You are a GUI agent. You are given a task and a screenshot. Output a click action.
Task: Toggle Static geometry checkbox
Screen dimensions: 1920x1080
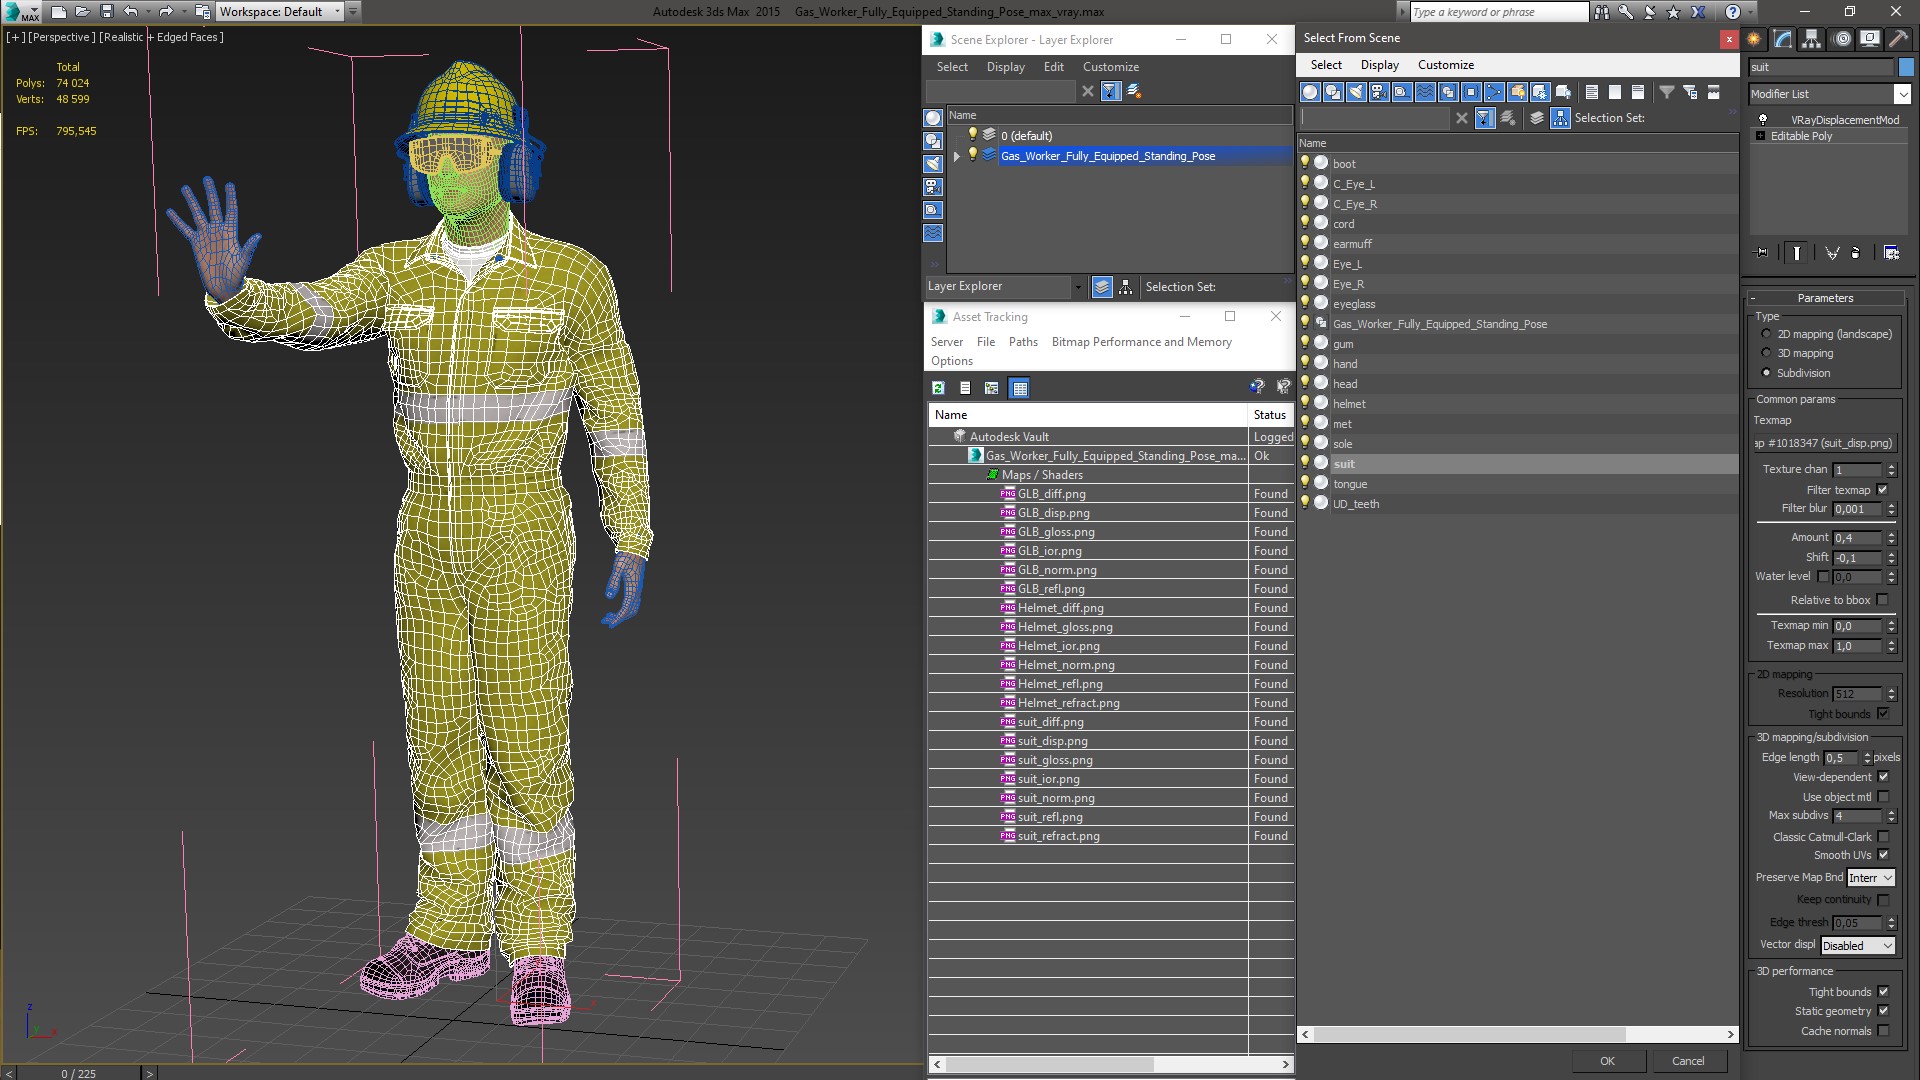tap(1883, 1011)
